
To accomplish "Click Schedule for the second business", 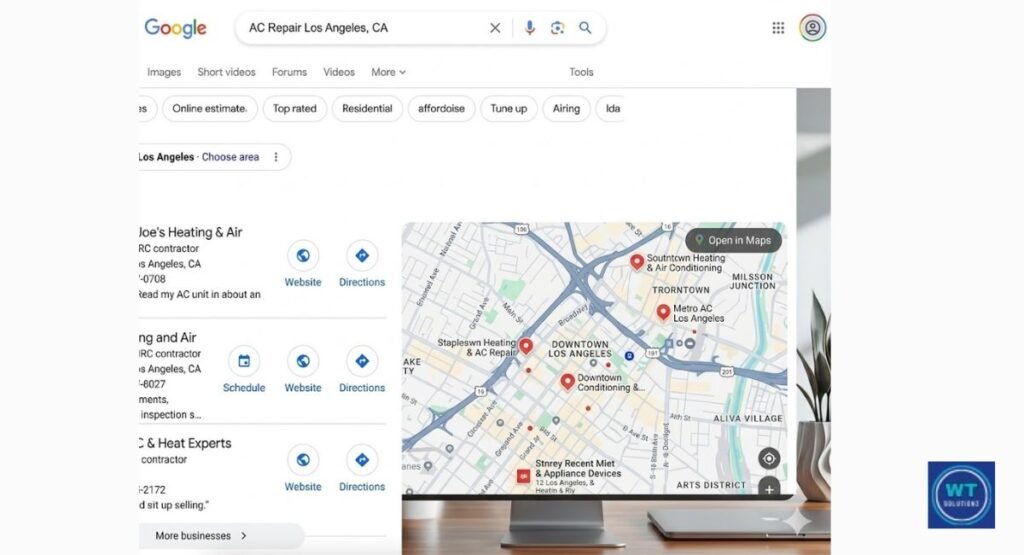I will pos(244,370).
